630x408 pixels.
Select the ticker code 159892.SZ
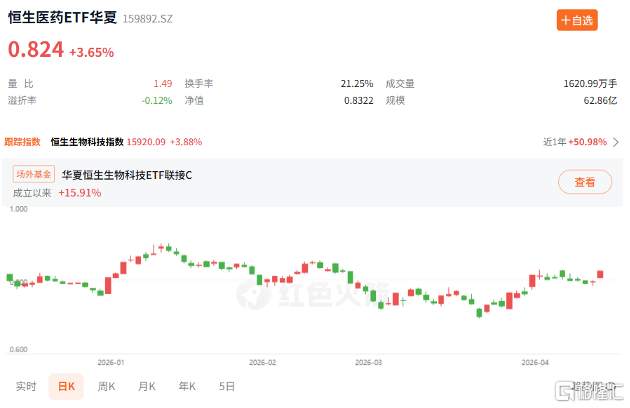(147, 19)
